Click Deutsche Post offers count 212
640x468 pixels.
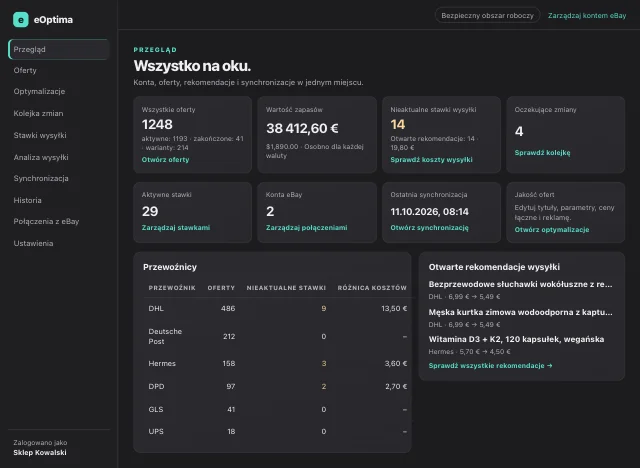click(229, 336)
